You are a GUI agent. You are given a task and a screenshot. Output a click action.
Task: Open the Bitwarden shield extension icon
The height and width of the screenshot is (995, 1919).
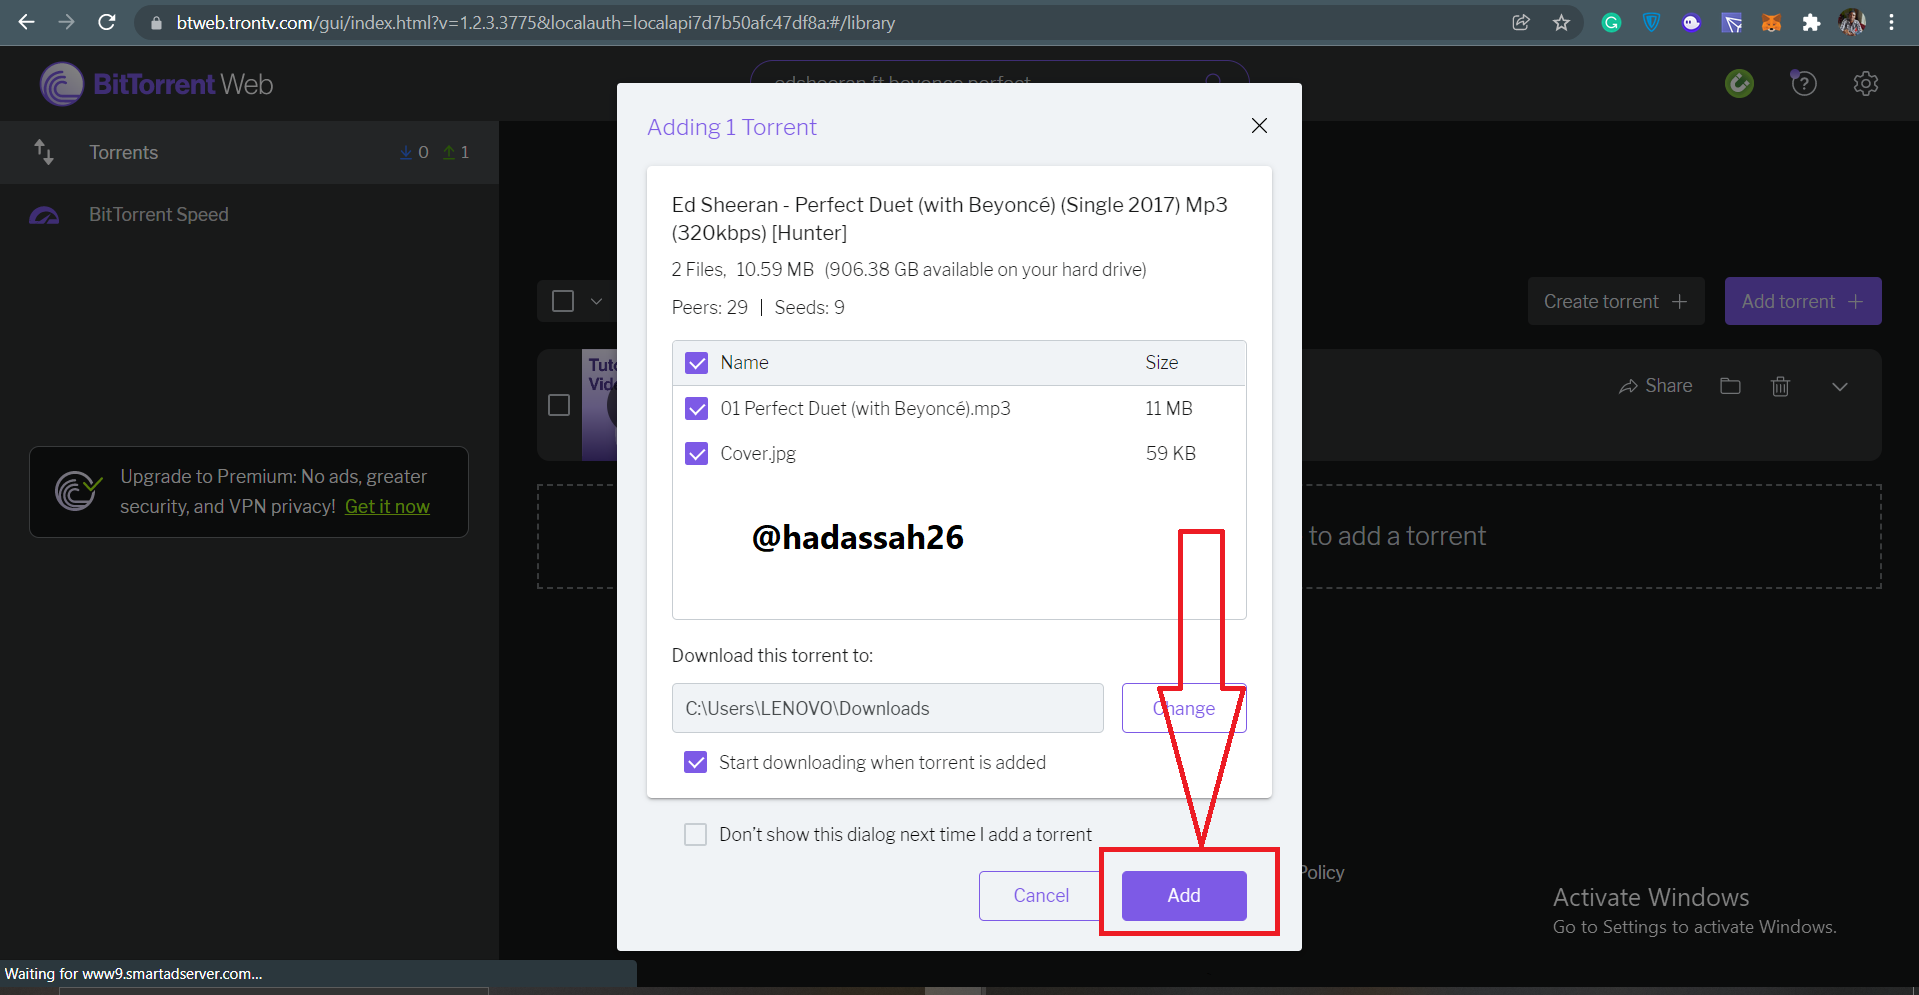1651,22
